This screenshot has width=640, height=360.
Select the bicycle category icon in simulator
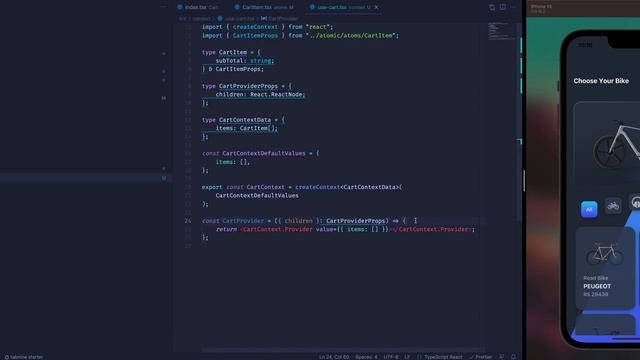coord(613,206)
